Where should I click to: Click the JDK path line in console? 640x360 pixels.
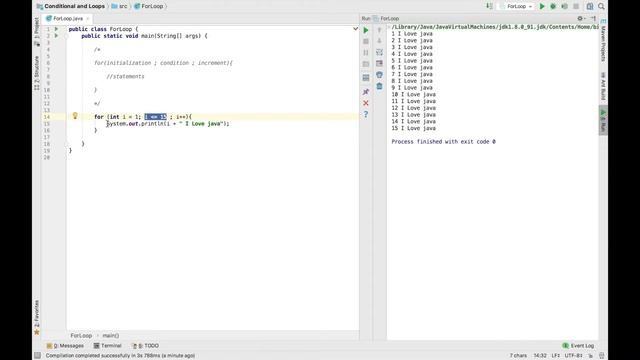coord(495,27)
